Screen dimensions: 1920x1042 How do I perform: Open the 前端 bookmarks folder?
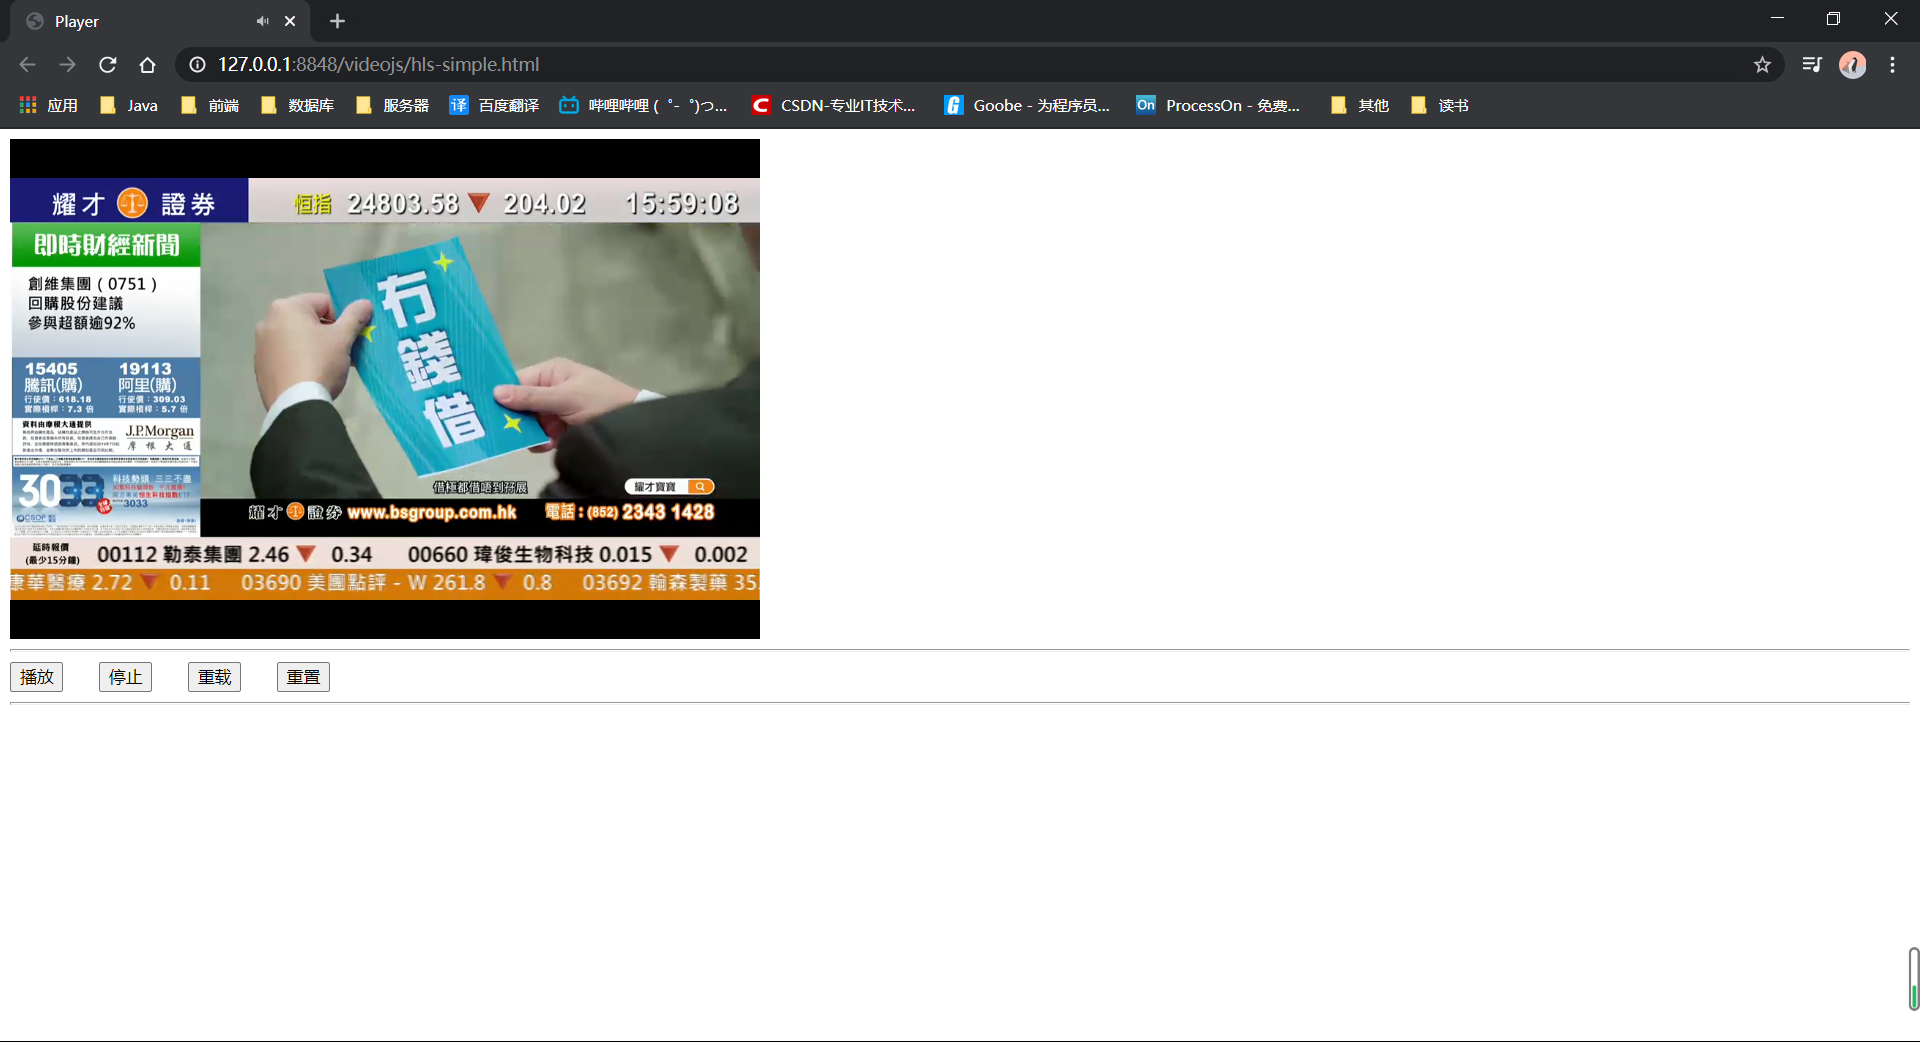tap(210, 105)
